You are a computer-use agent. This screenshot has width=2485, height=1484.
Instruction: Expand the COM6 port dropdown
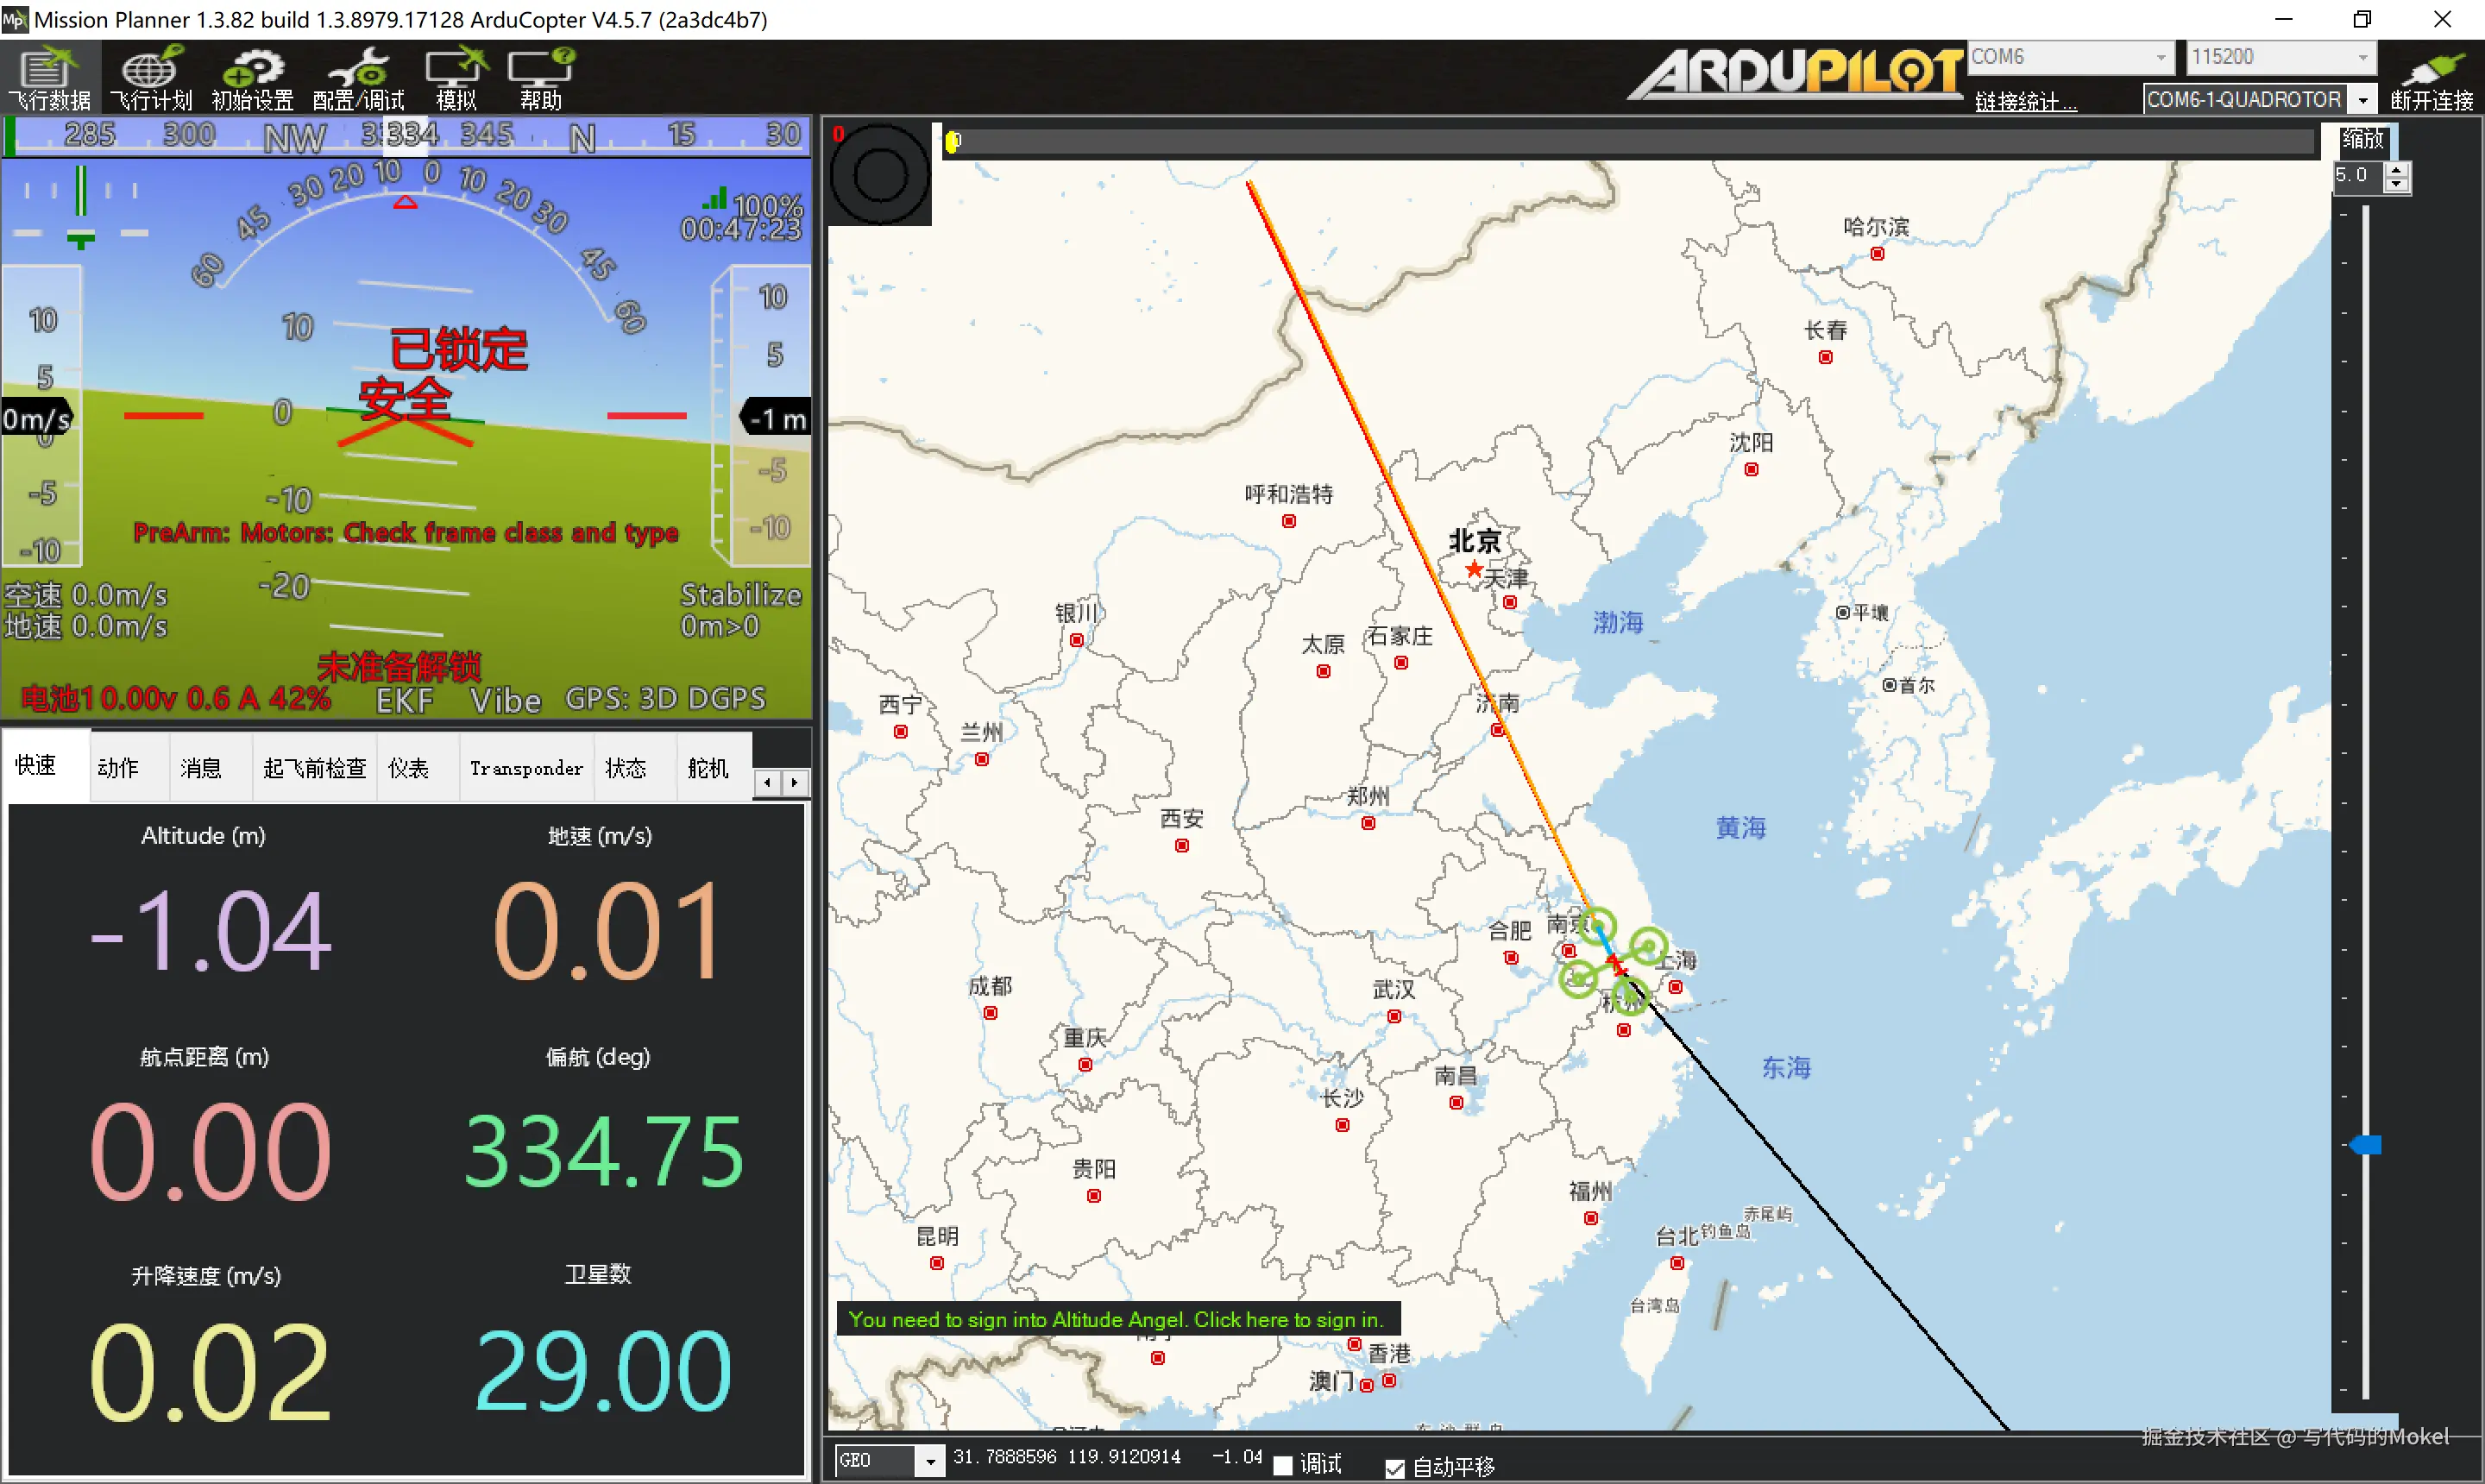(x=2160, y=57)
